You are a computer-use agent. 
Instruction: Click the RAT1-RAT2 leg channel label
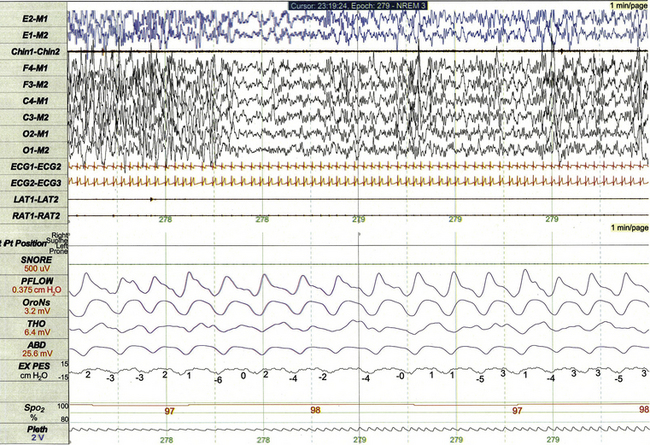tap(32, 216)
